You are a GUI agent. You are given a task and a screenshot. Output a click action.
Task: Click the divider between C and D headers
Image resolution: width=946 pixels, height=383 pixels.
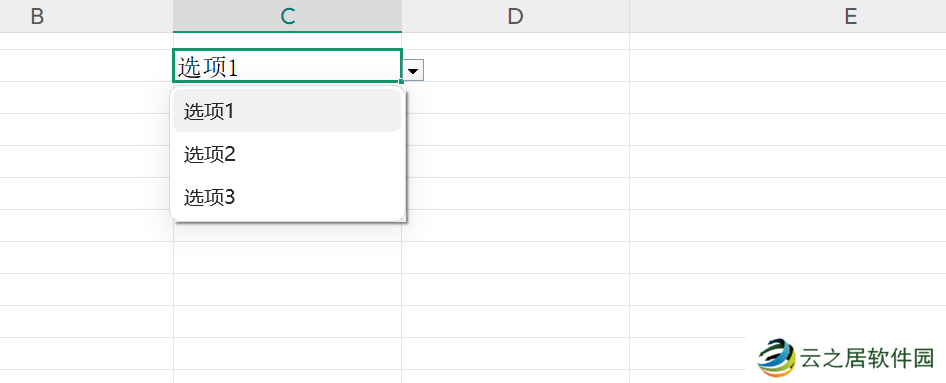[402, 16]
